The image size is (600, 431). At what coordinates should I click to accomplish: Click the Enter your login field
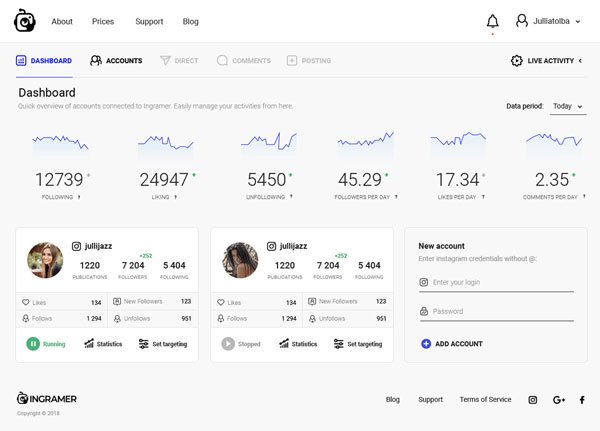tap(497, 282)
